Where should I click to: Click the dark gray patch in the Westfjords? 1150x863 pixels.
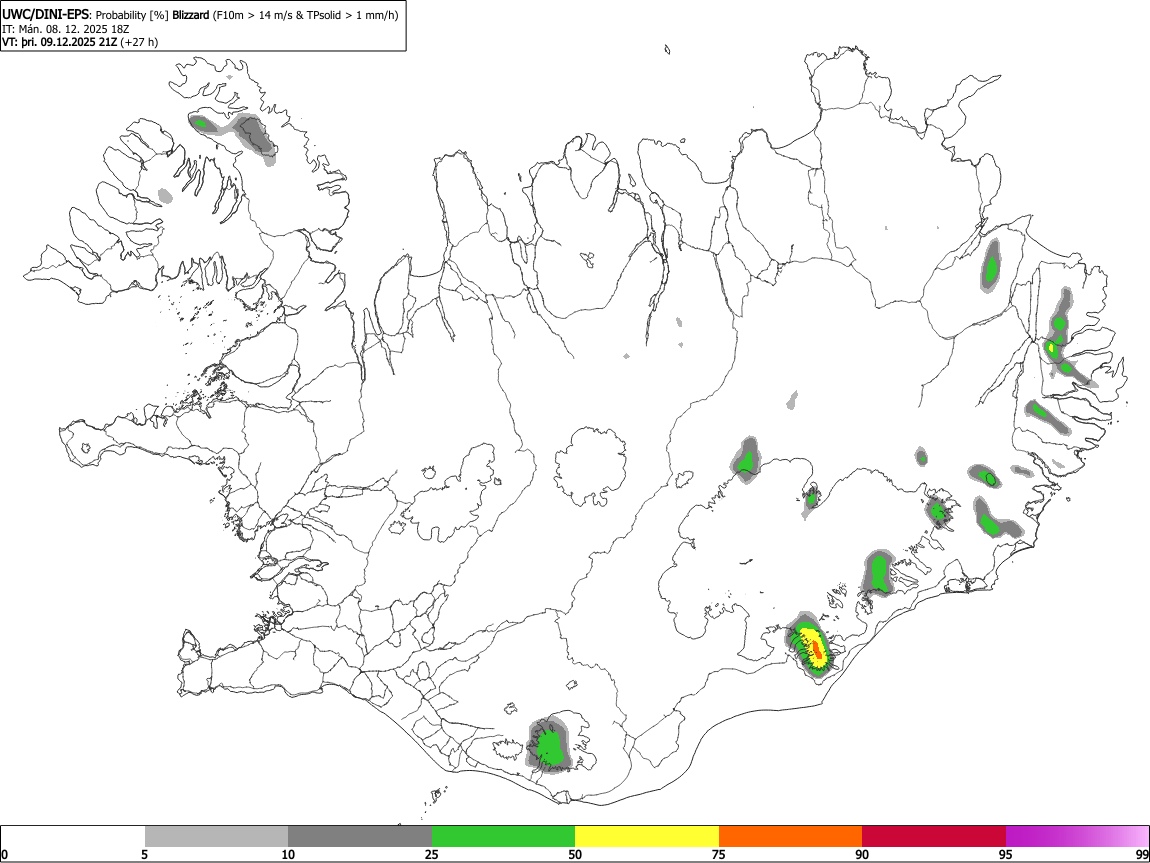coord(254,135)
